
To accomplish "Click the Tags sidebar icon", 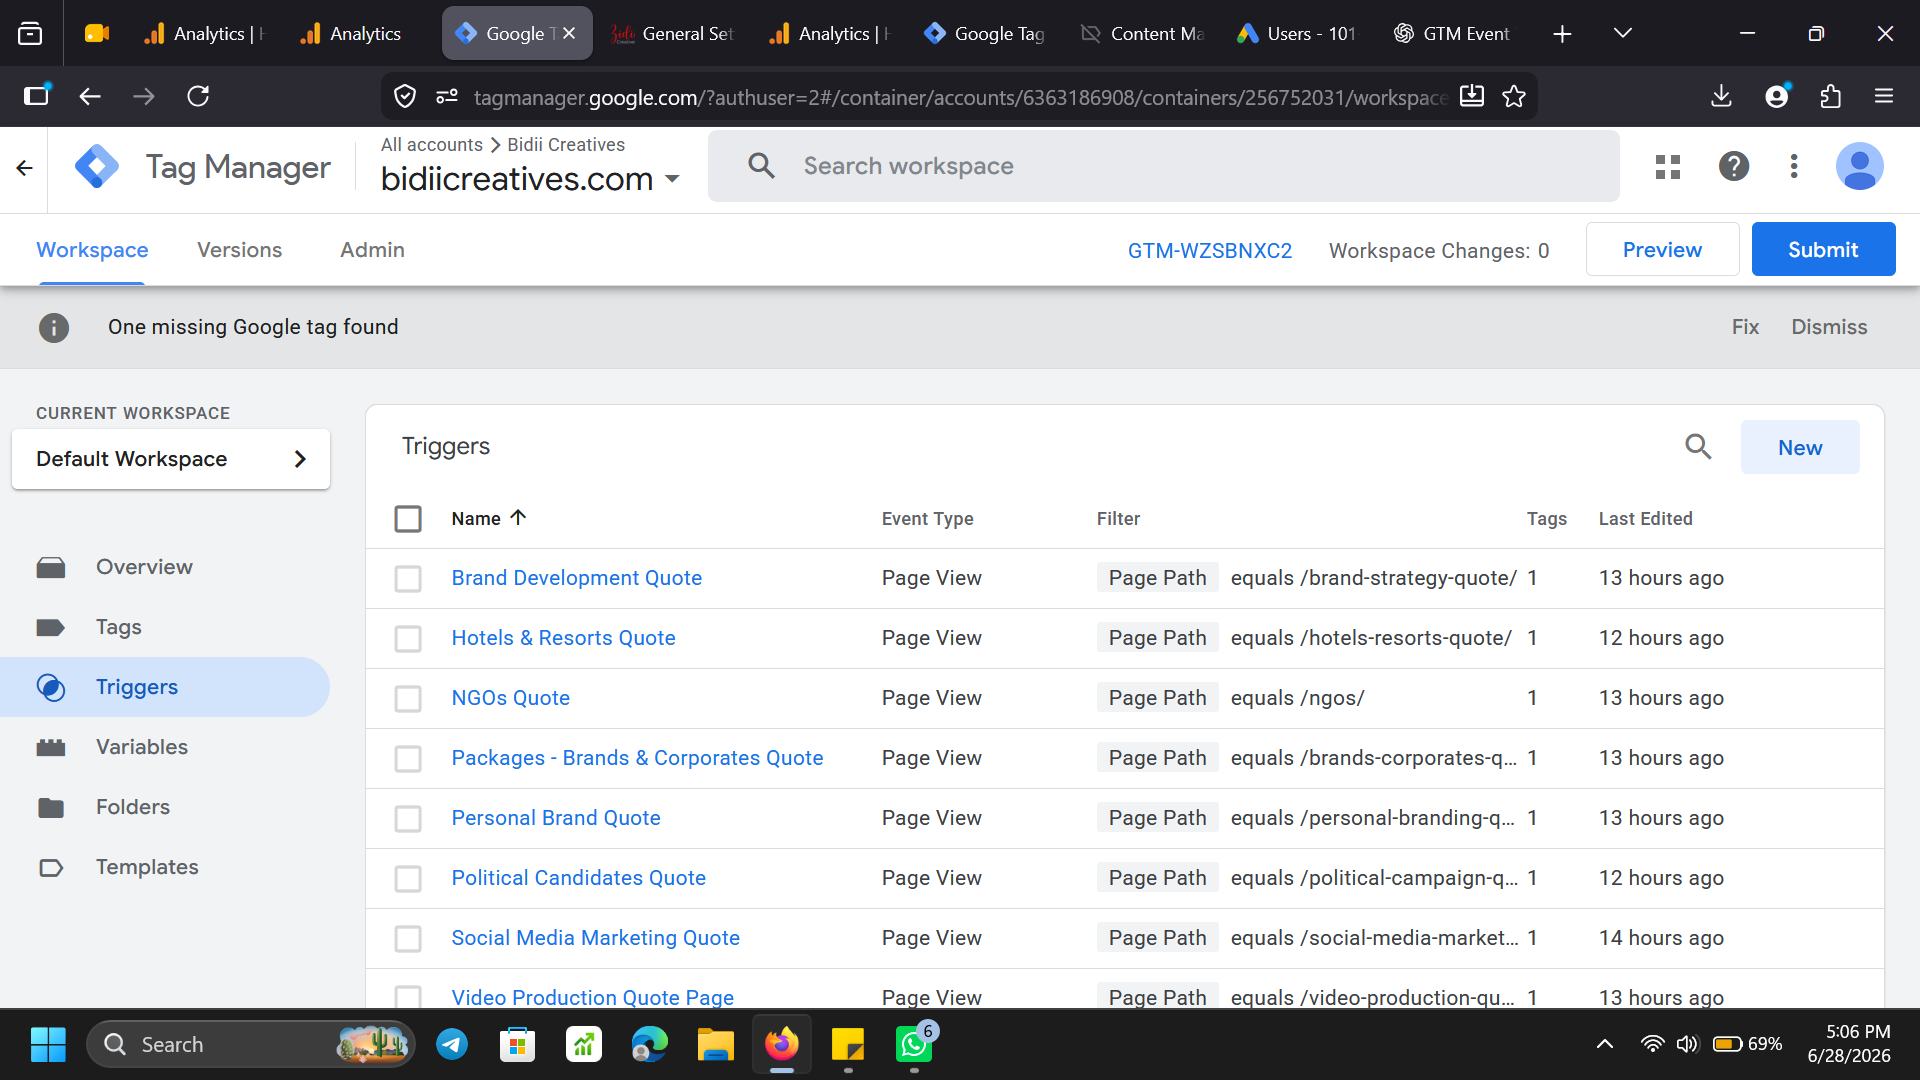I will coord(51,627).
